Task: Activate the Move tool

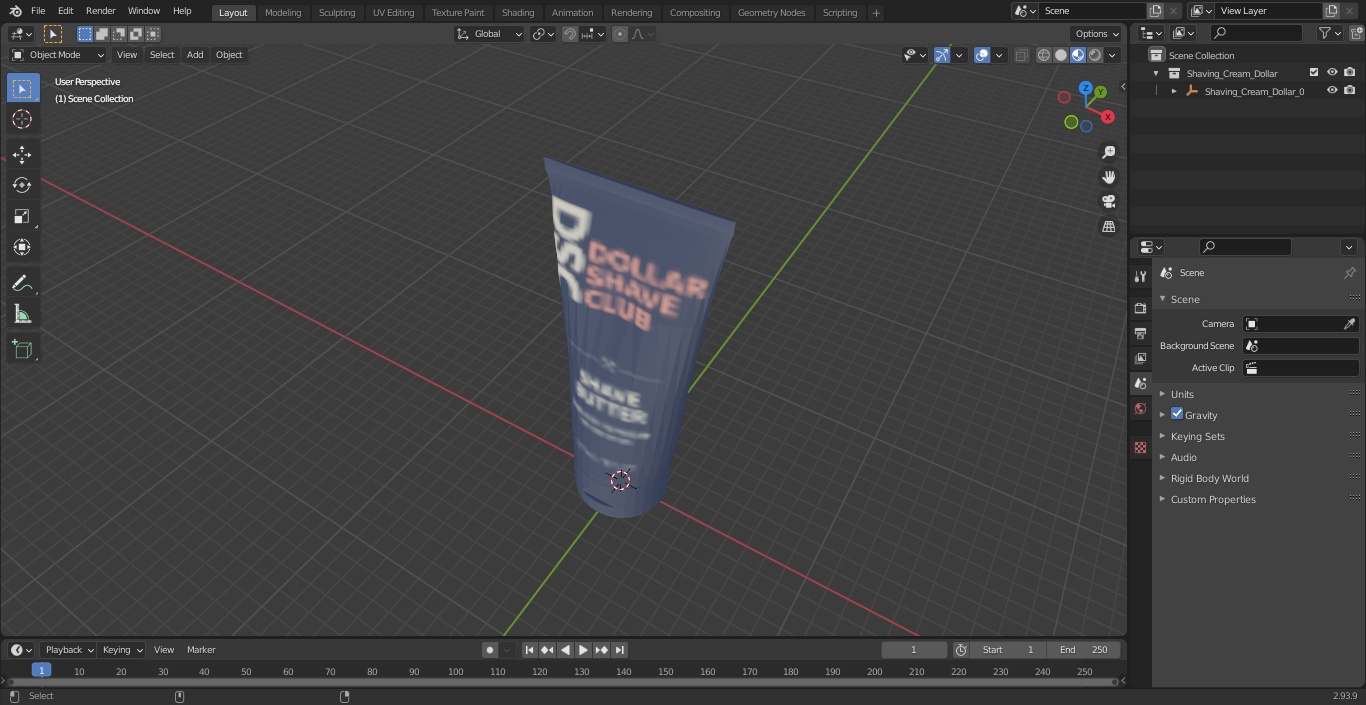Action: pyautogui.click(x=22, y=155)
